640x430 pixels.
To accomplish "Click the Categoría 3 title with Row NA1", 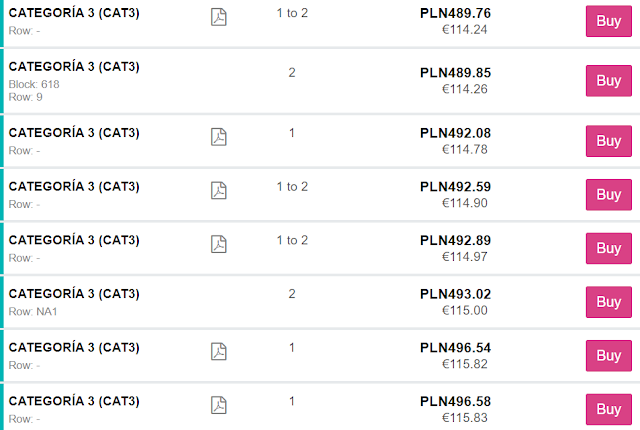I will pyautogui.click(x=74, y=293).
